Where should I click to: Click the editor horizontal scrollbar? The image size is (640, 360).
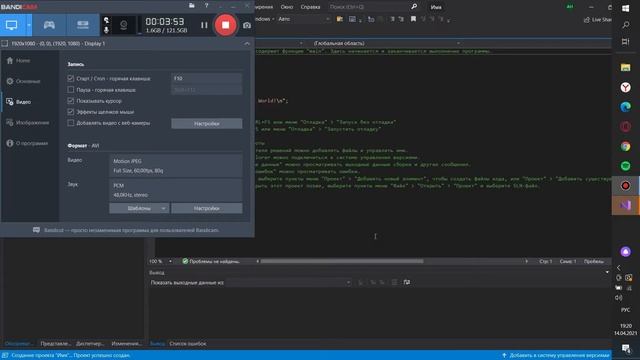(342, 261)
